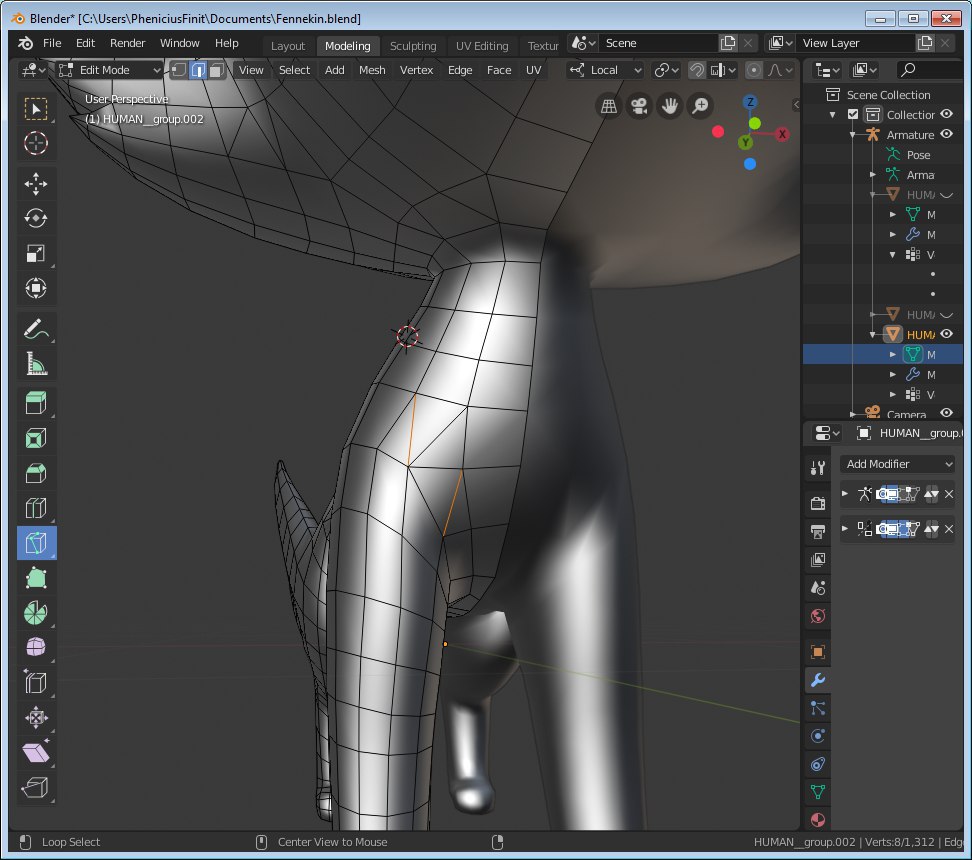Select the Smooth tool

[x=36, y=647]
